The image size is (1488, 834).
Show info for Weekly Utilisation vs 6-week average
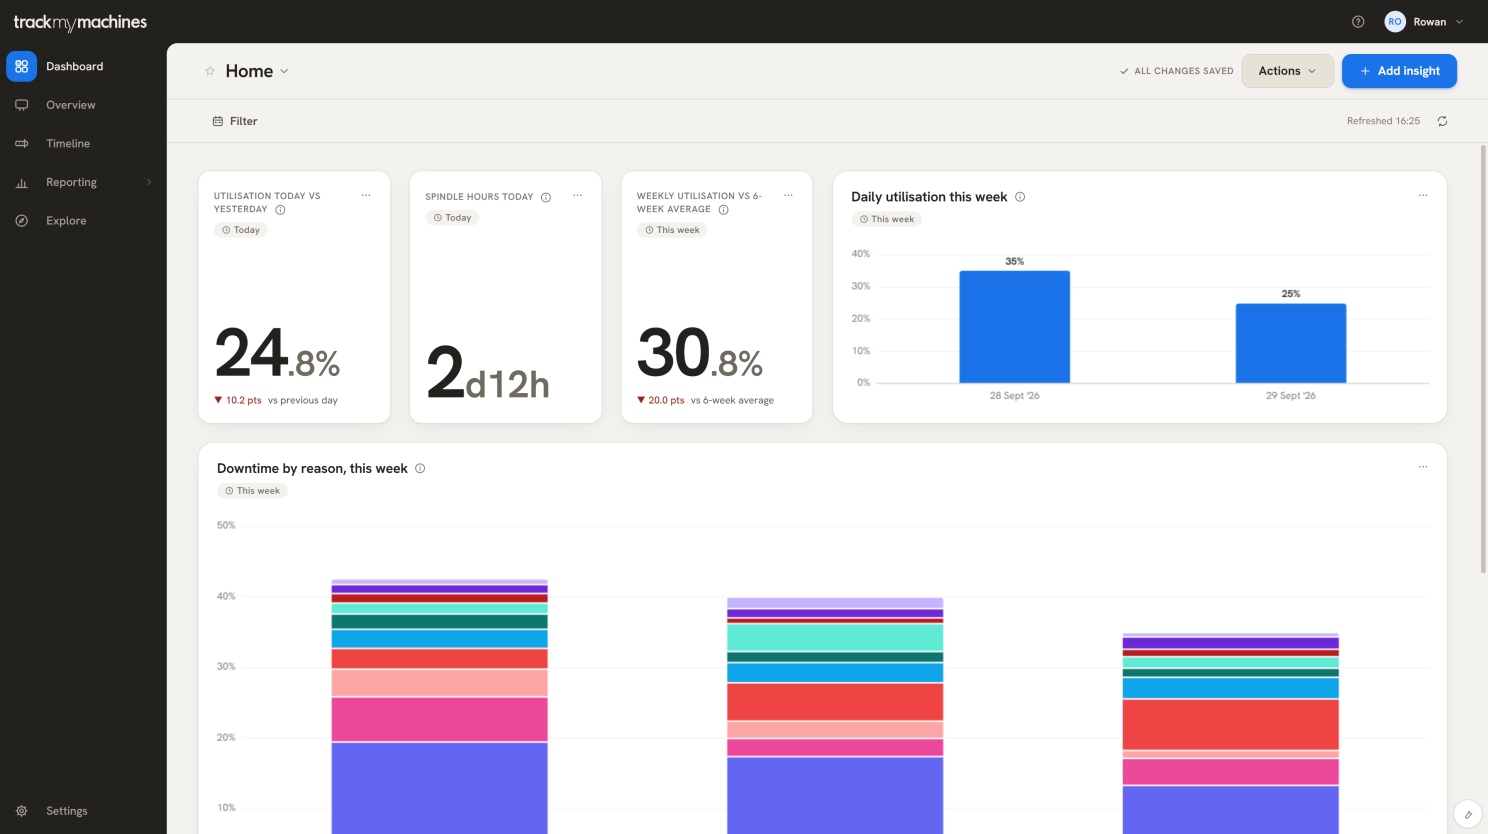723,210
